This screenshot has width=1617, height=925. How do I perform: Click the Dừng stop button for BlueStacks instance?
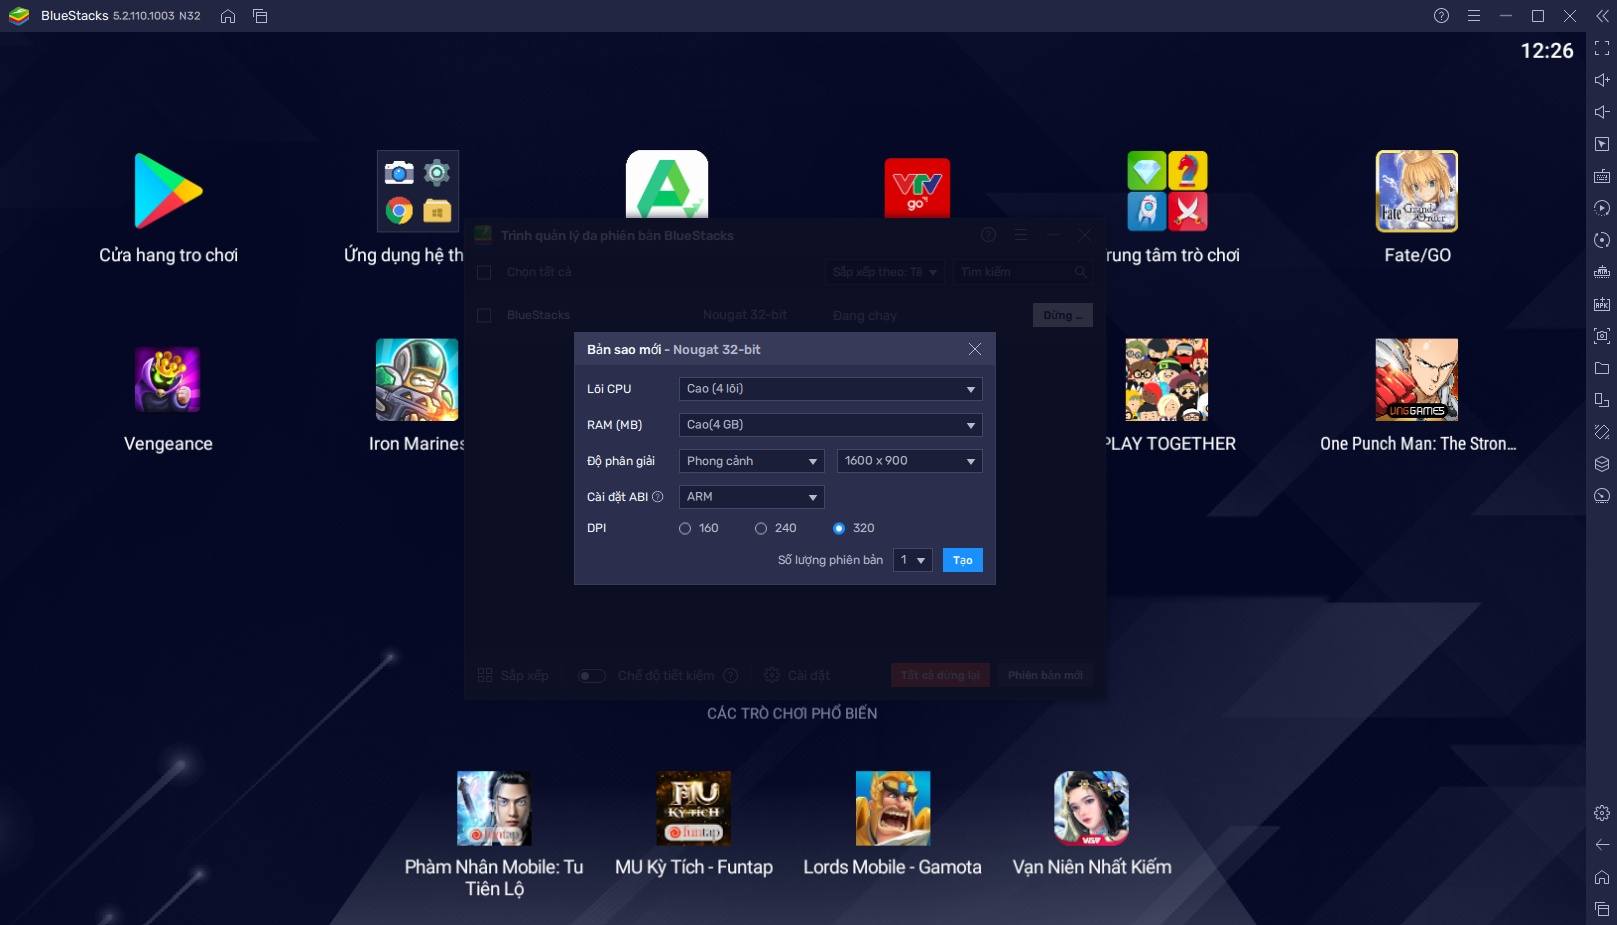[x=1062, y=315]
